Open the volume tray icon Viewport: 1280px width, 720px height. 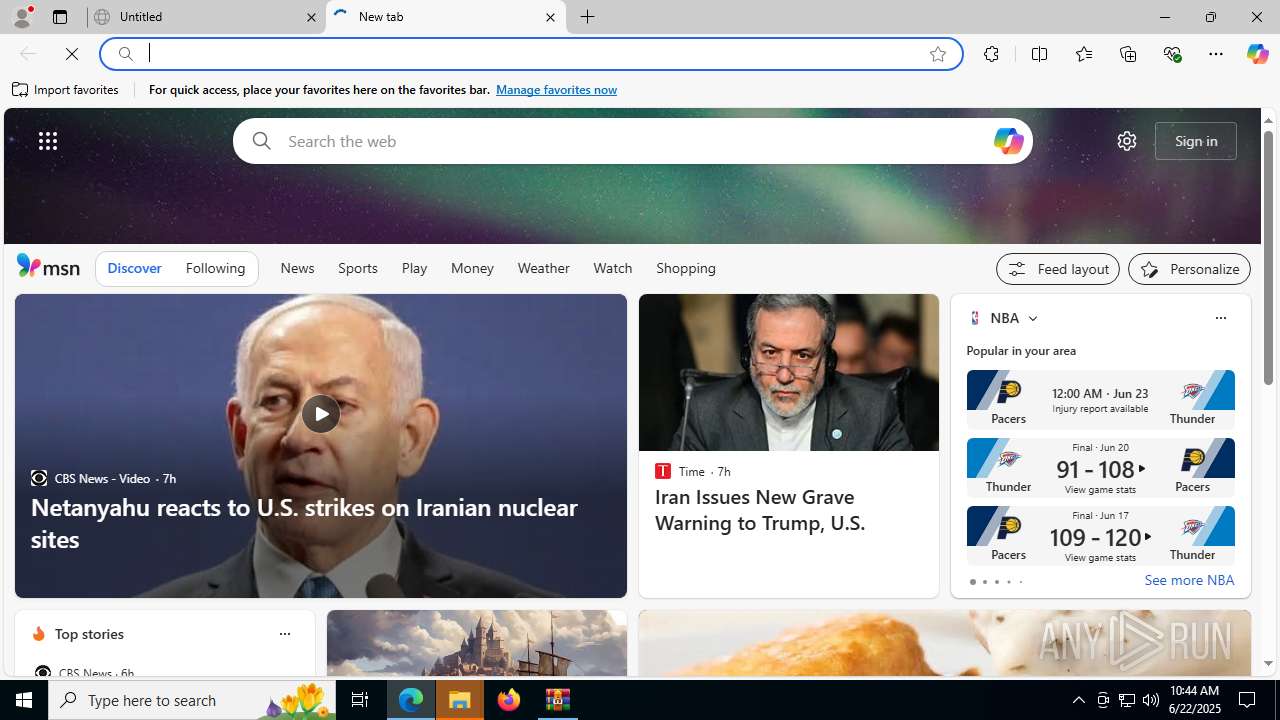(x=1151, y=700)
